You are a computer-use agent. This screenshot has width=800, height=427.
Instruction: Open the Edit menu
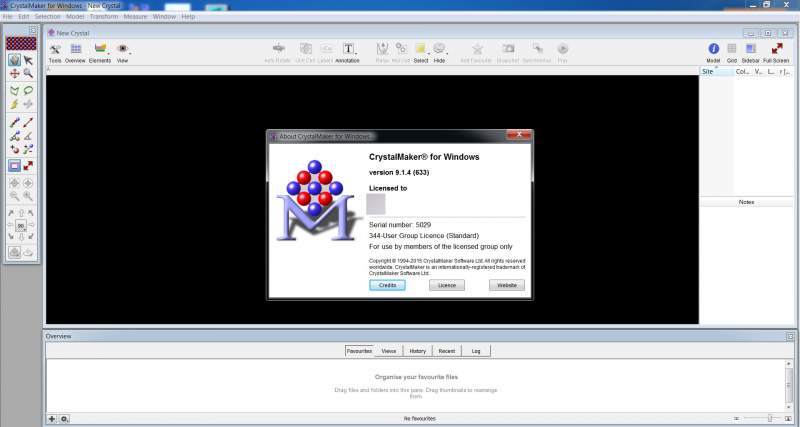(24, 17)
